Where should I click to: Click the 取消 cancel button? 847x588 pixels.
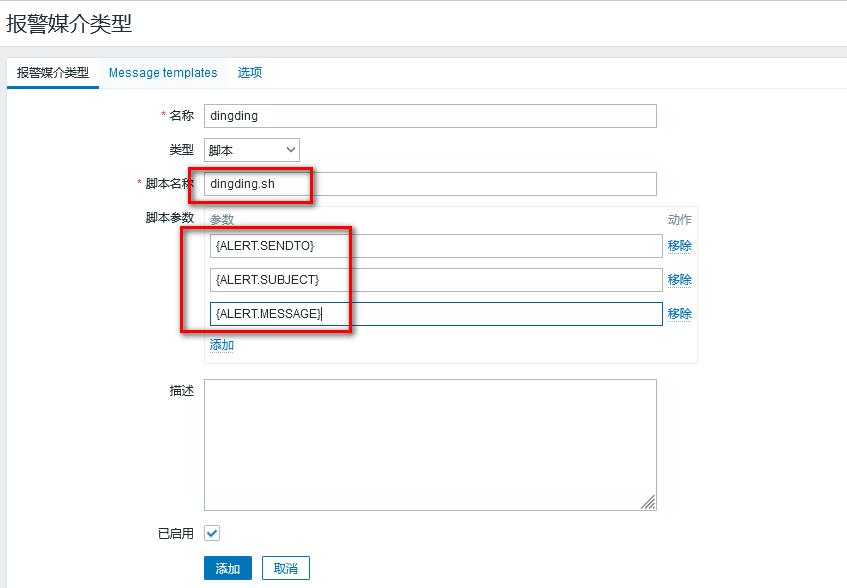point(285,567)
